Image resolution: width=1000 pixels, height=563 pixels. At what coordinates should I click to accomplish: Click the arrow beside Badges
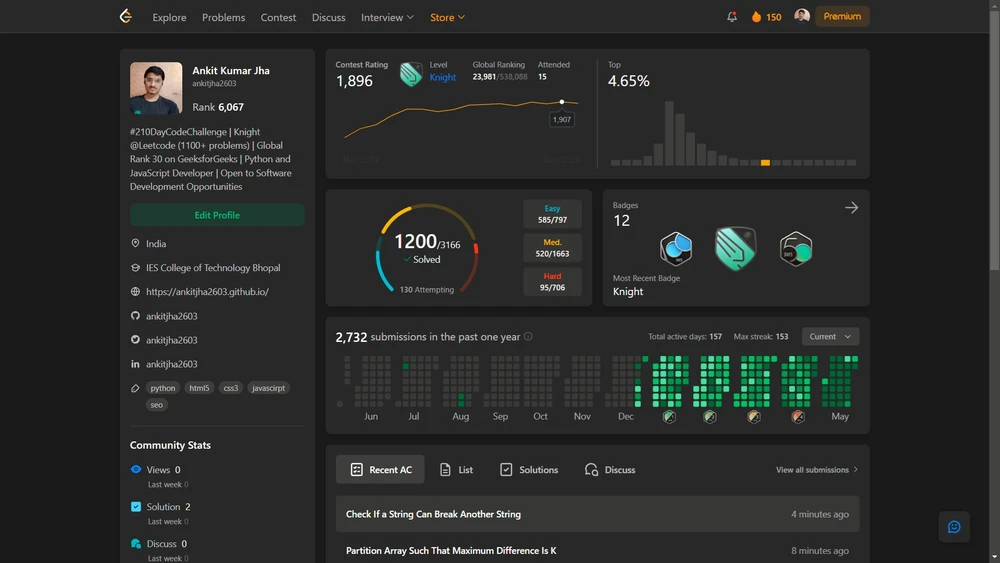pyautogui.click(x=851, y=208)
